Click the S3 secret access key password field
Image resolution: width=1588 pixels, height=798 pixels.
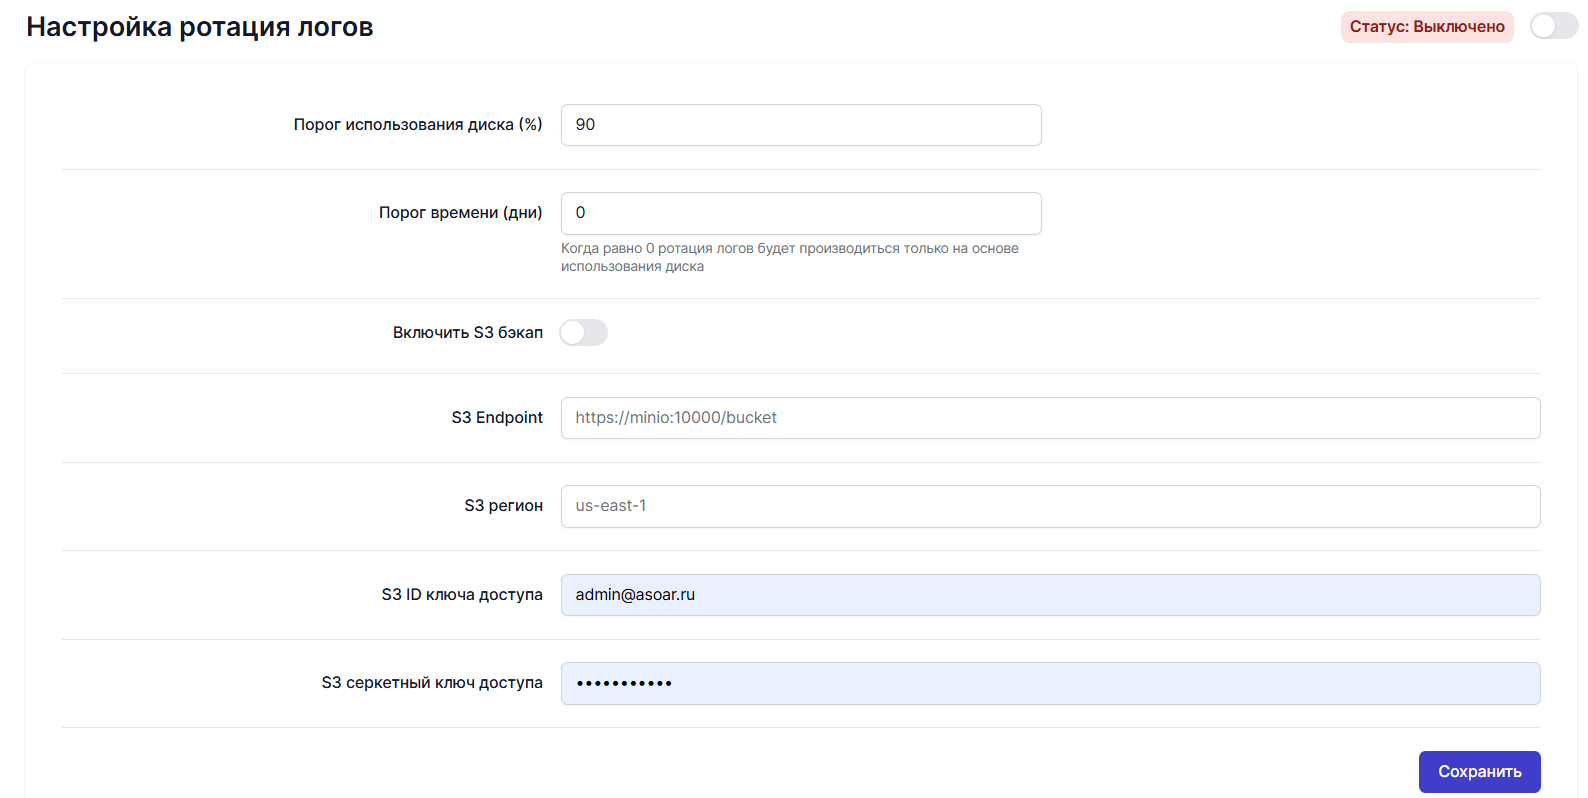coord(1050,683)
